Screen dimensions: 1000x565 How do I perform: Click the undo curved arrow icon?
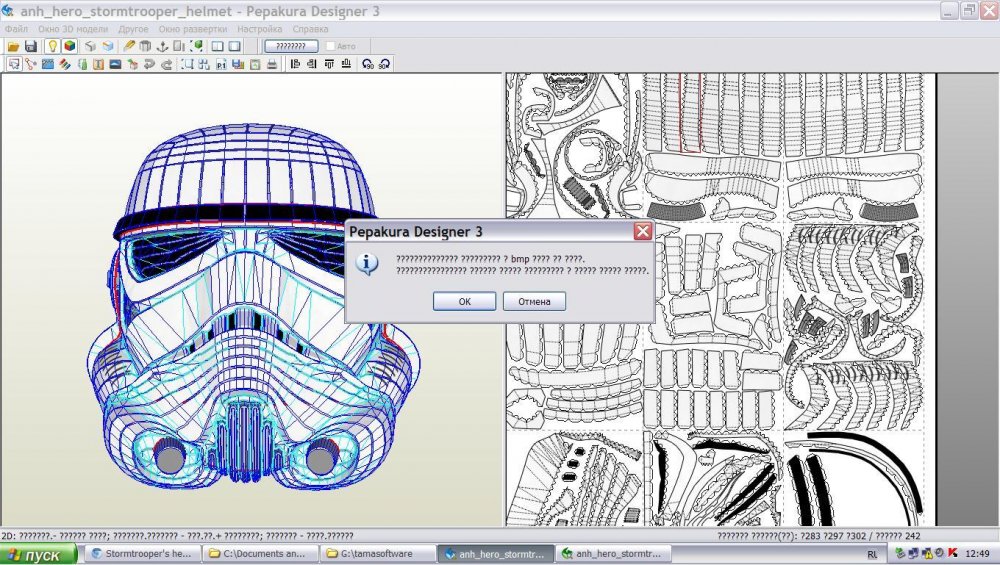coord(149,64)
